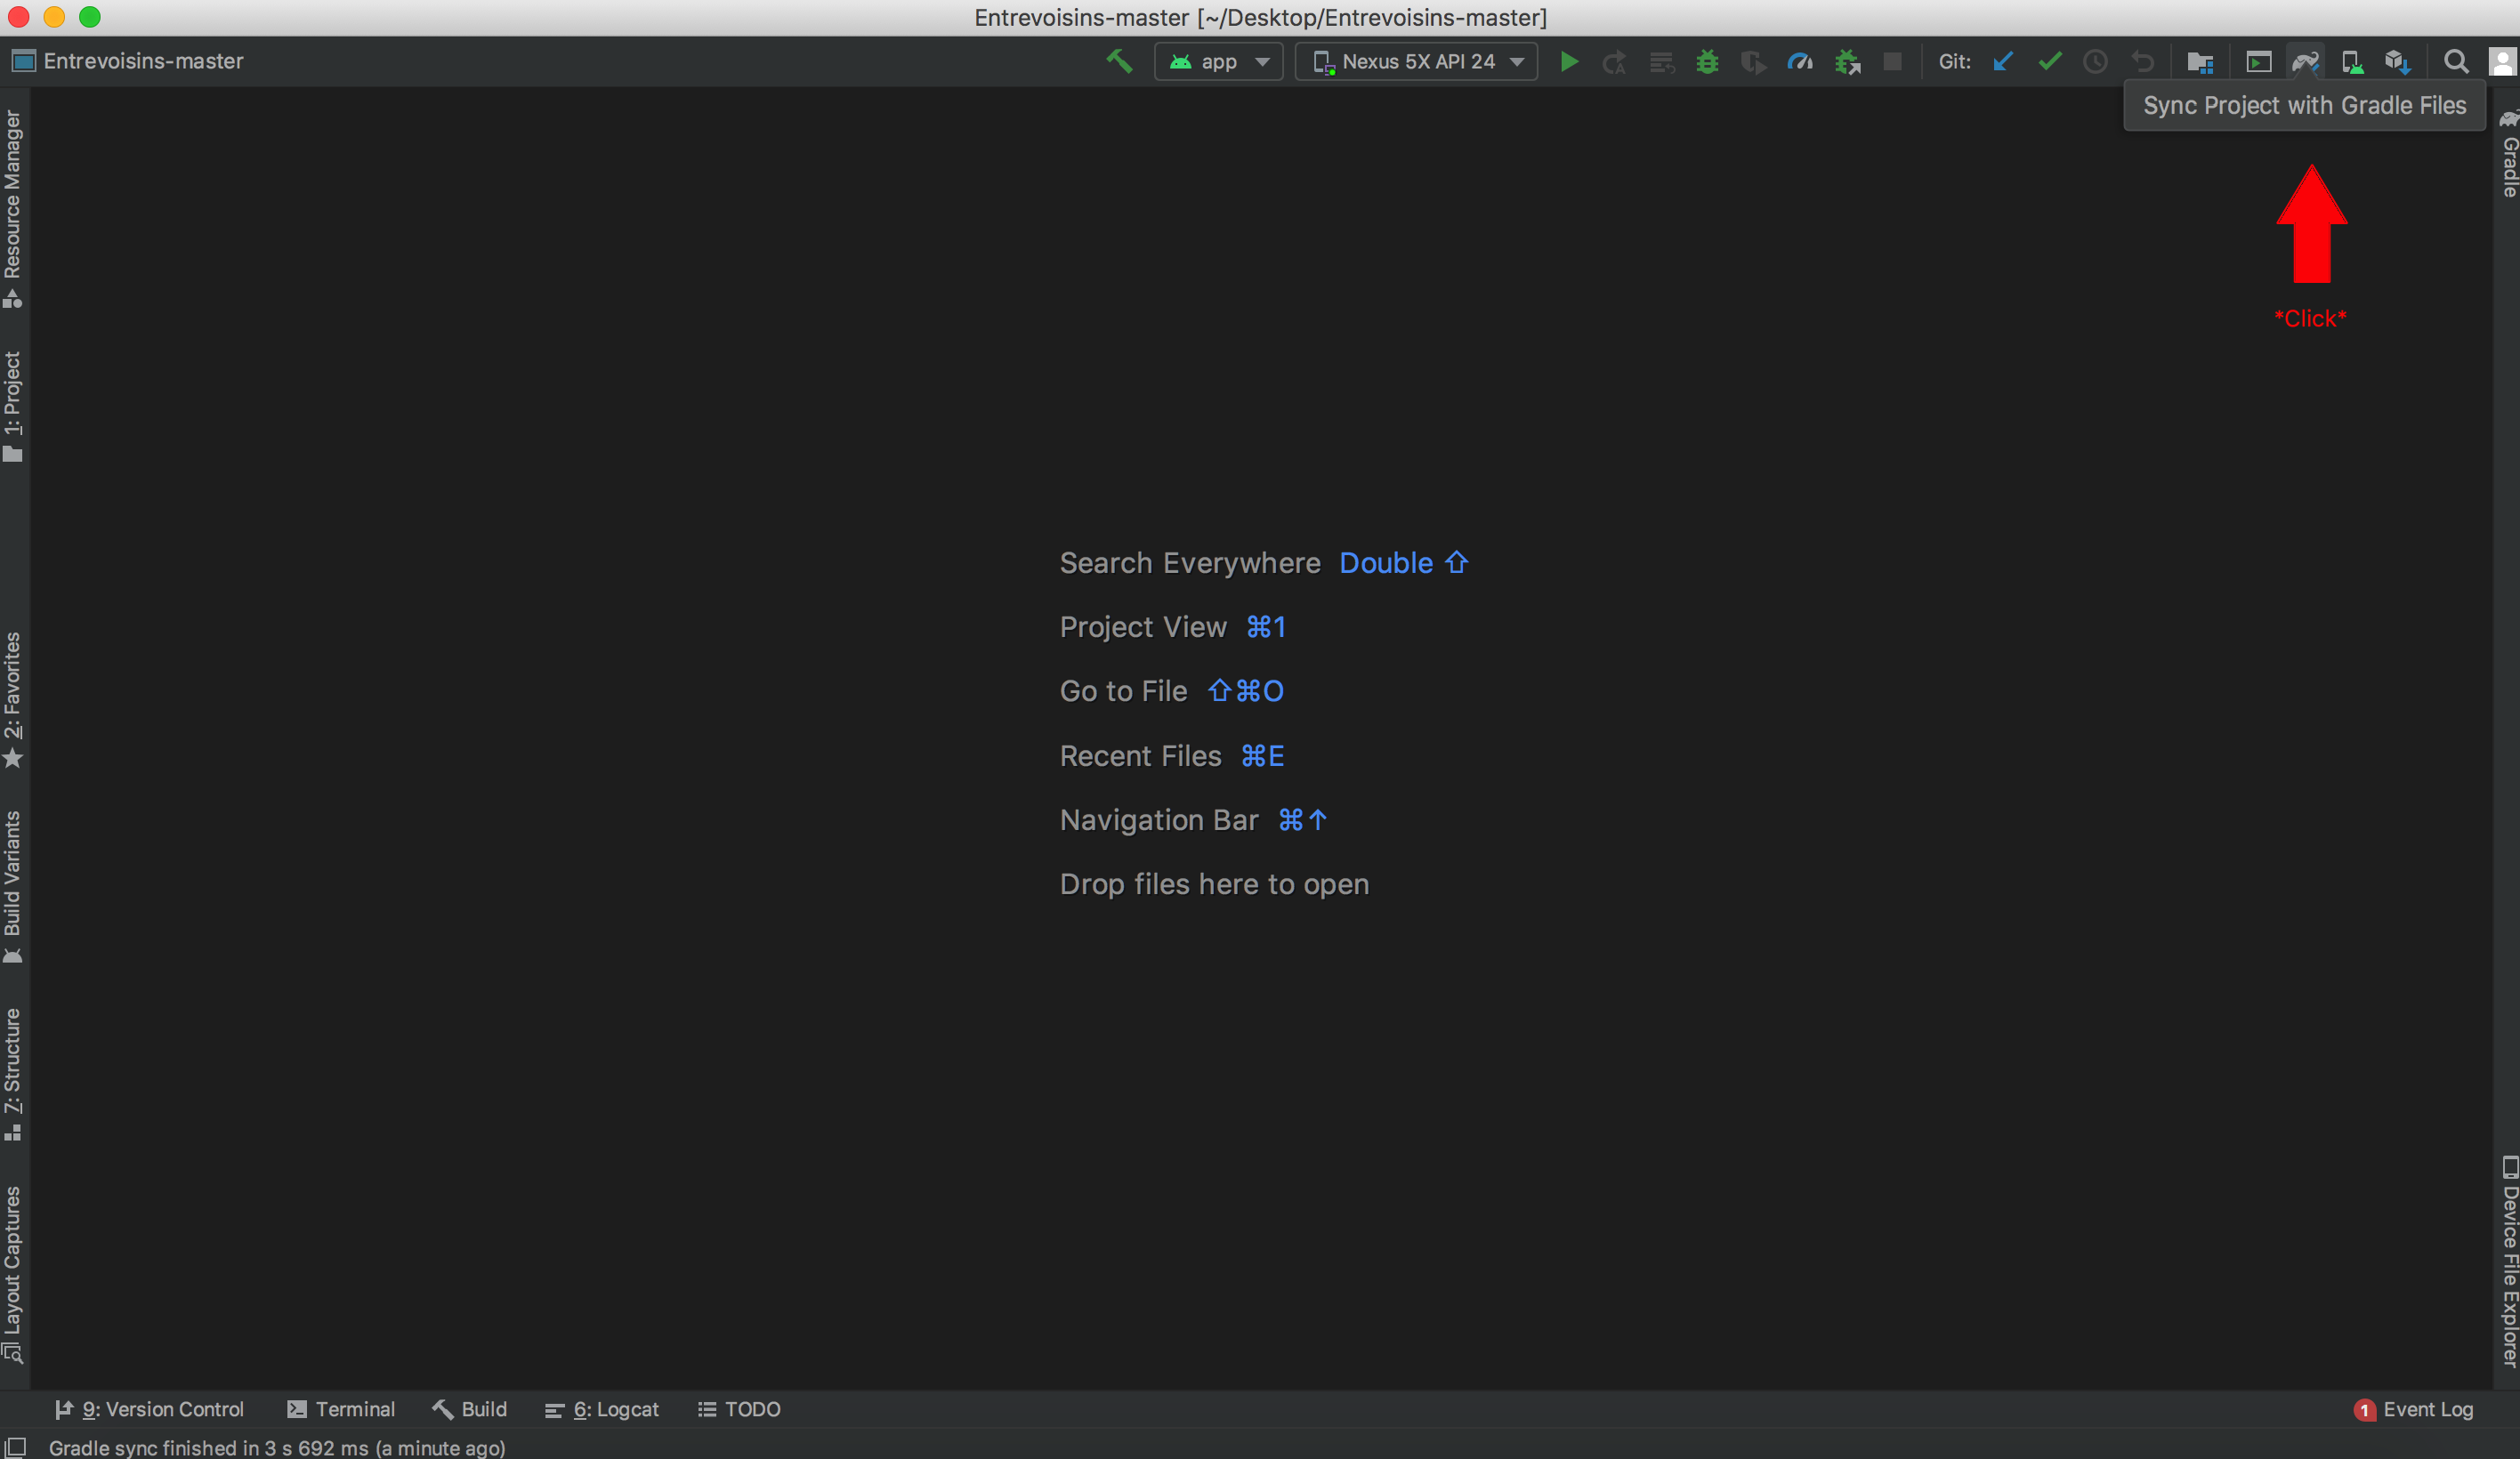Open the Nexus 5X API 24 device dropdown
Screen dimensions: 2520x1459
(x=1416, y=61)
